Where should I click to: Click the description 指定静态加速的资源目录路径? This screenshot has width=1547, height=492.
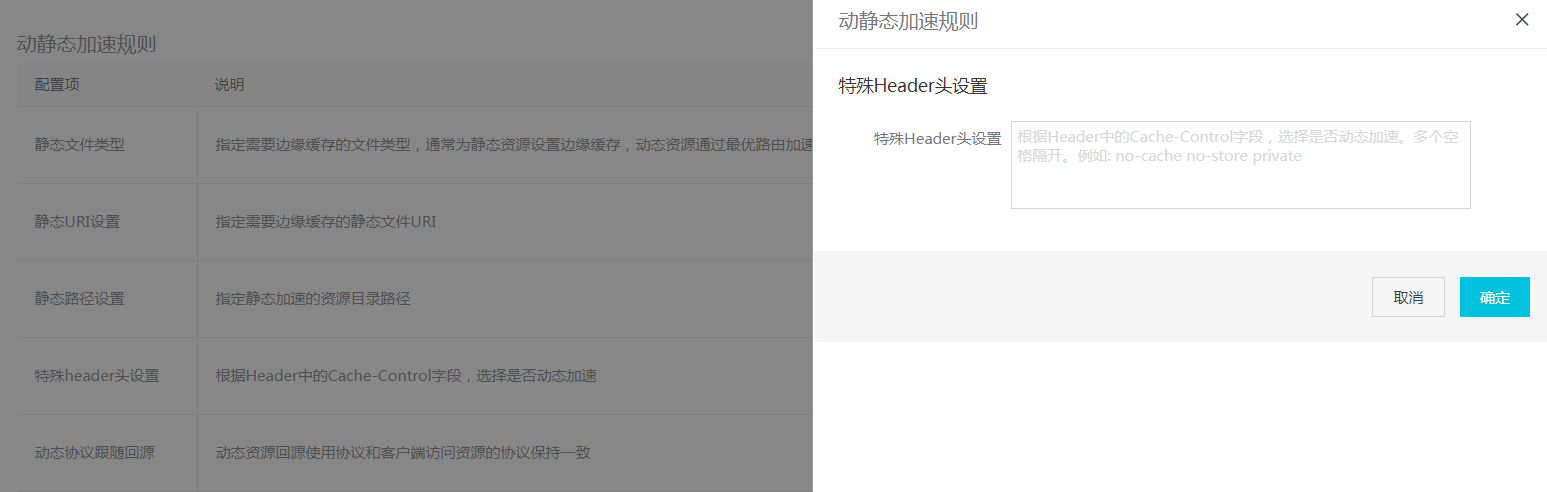pyautogui.click(x=313, y=298)
